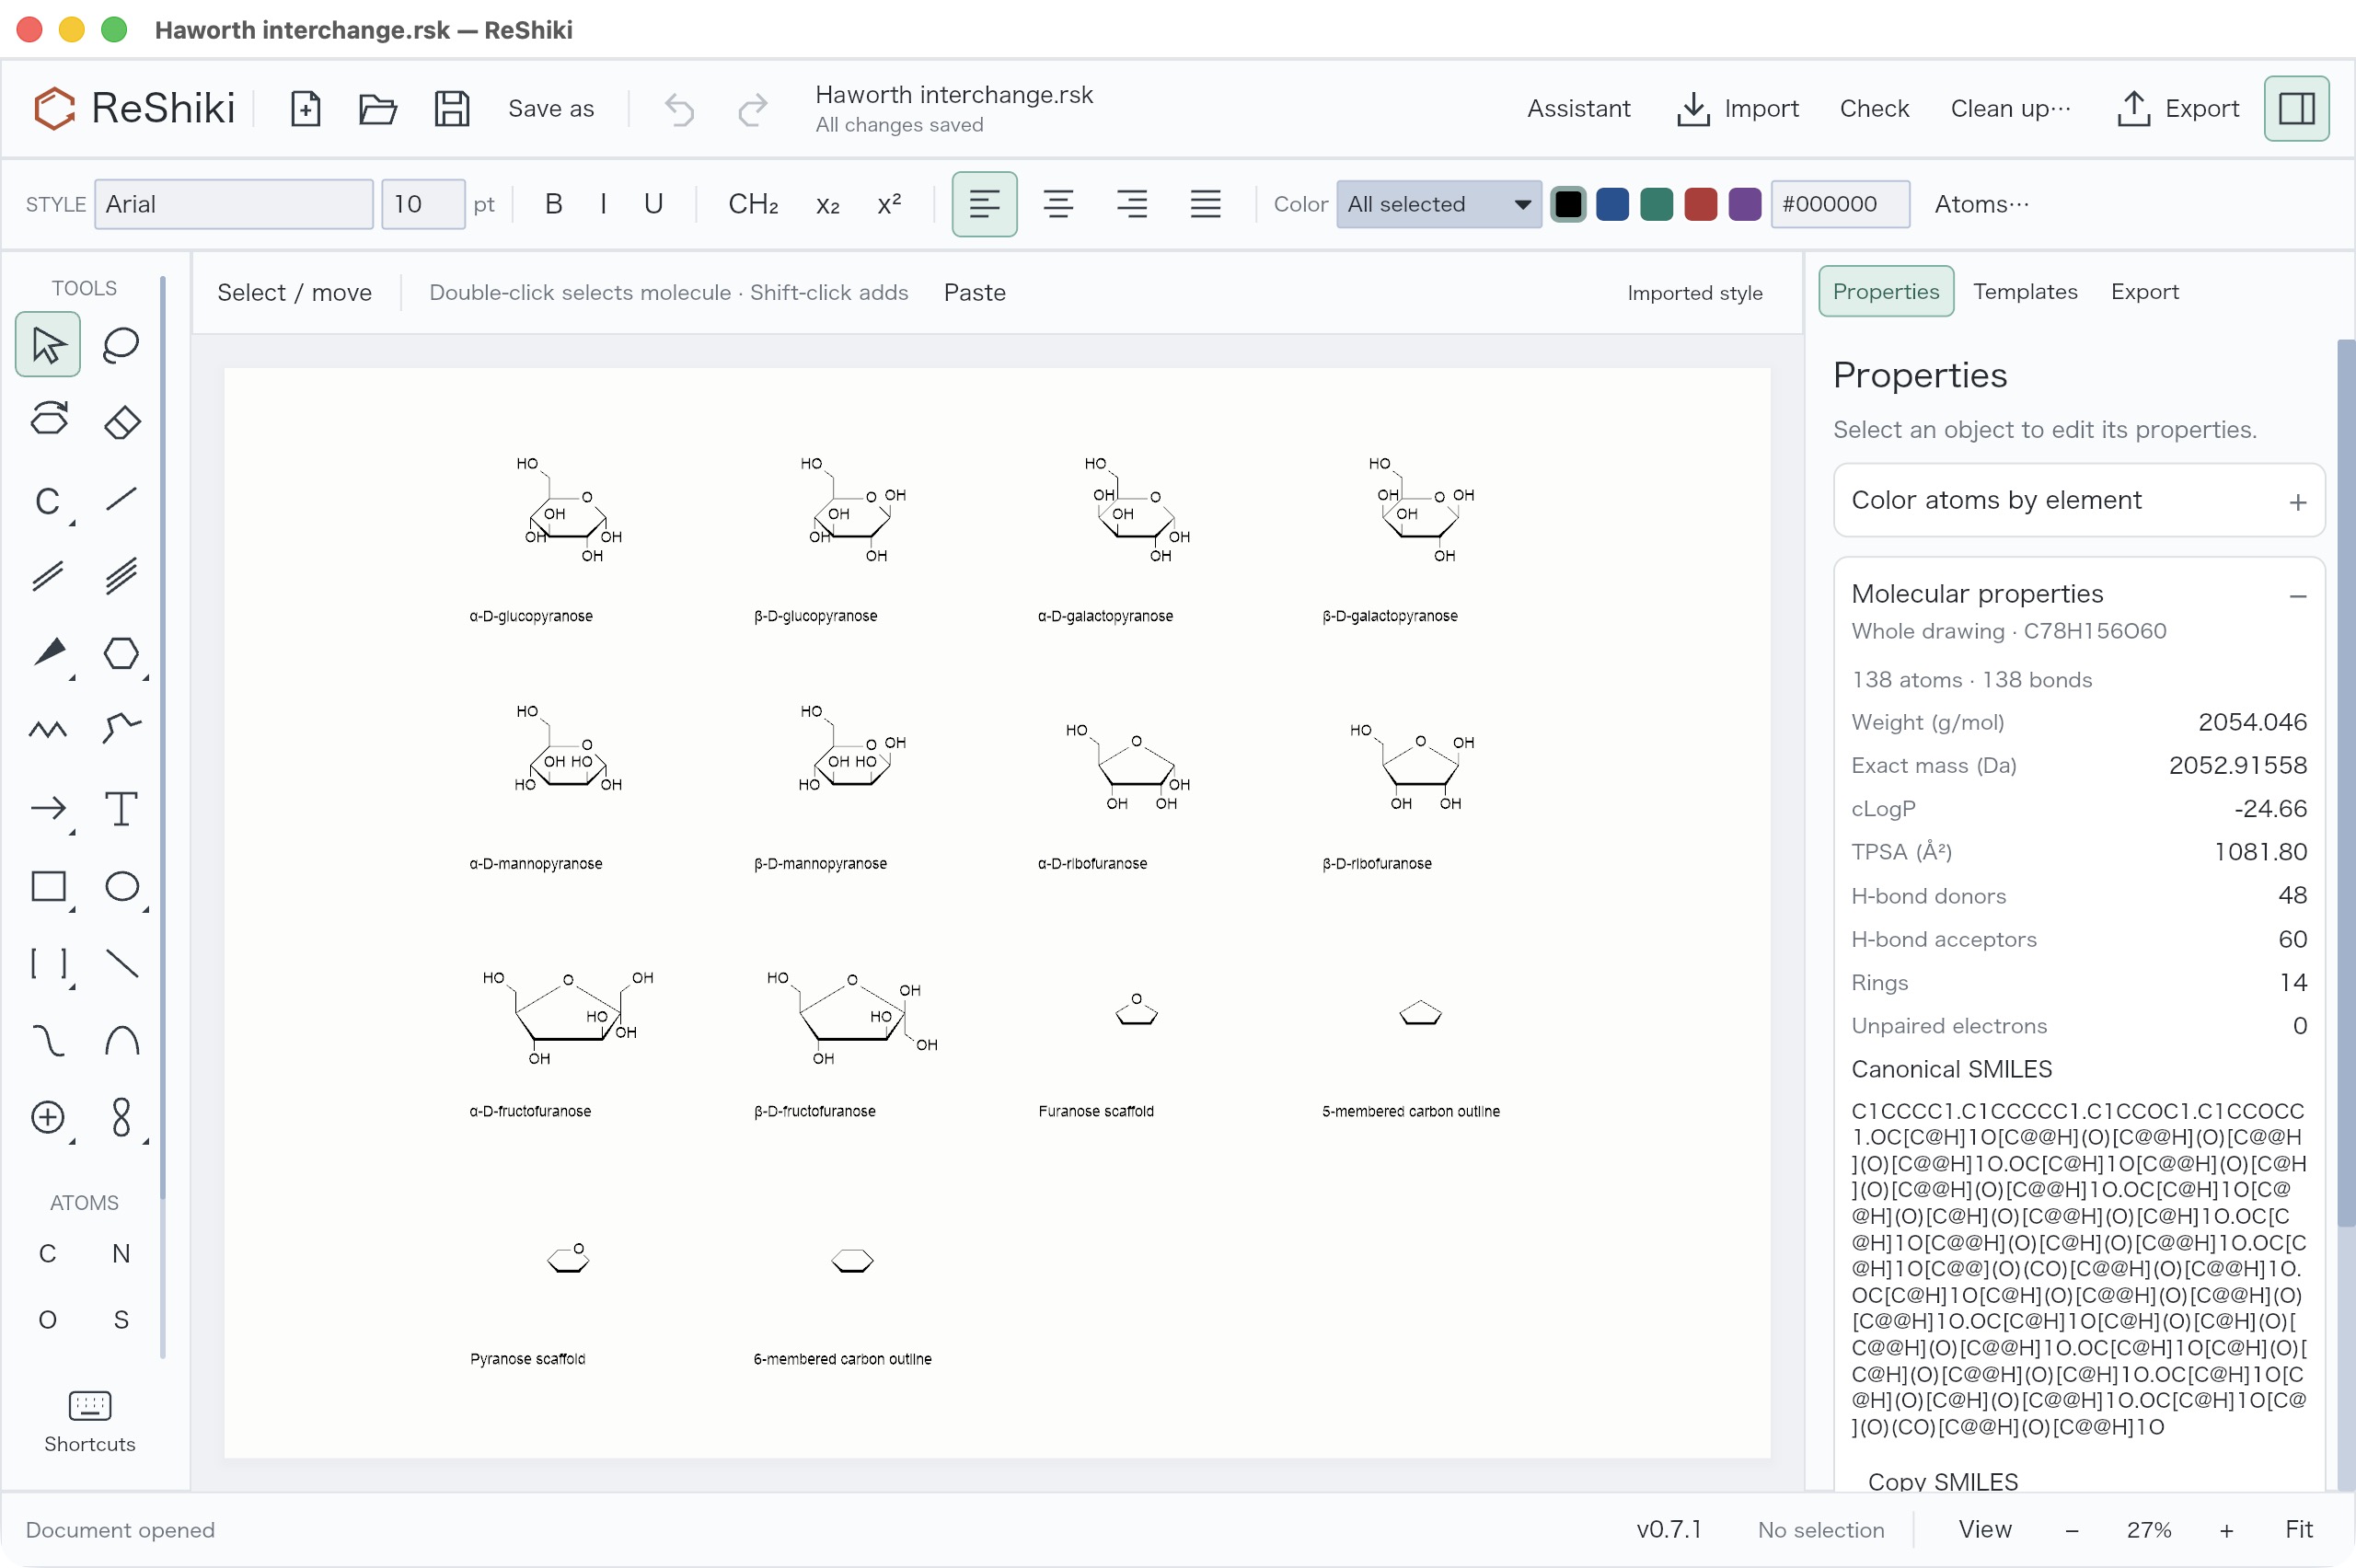Run the structure Check

1873,108
